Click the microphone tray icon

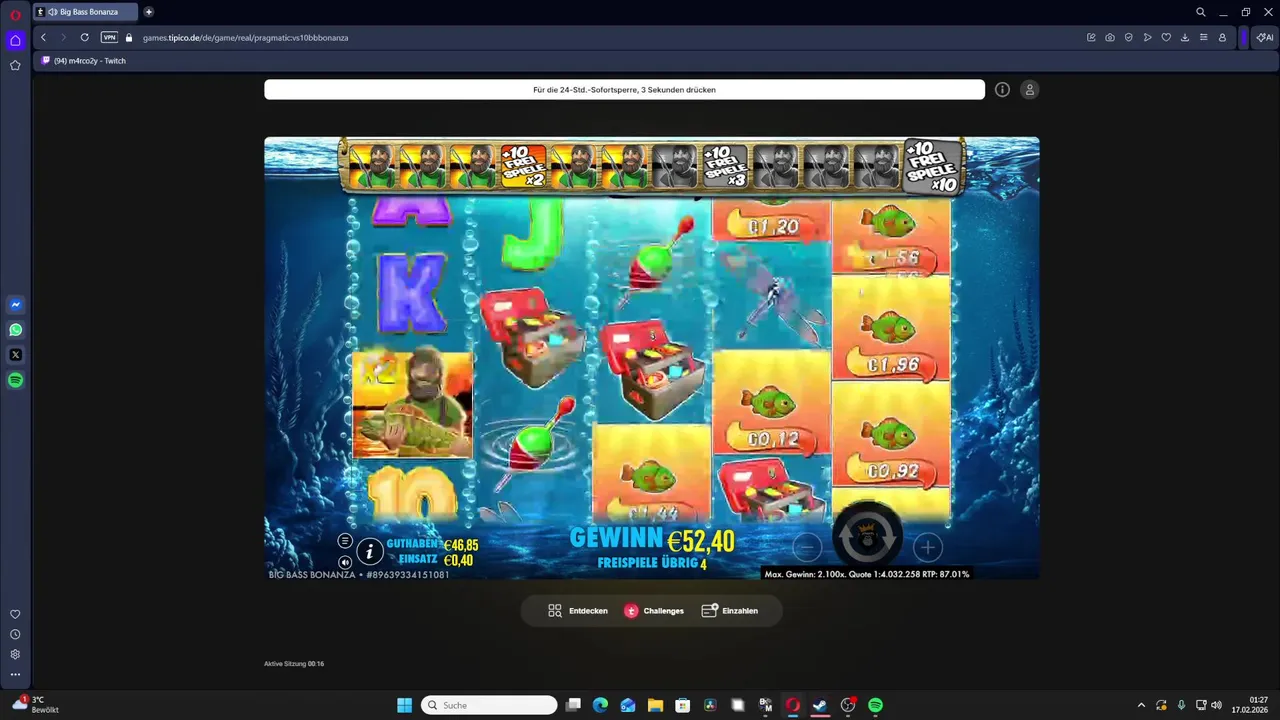pos(1181,705)
